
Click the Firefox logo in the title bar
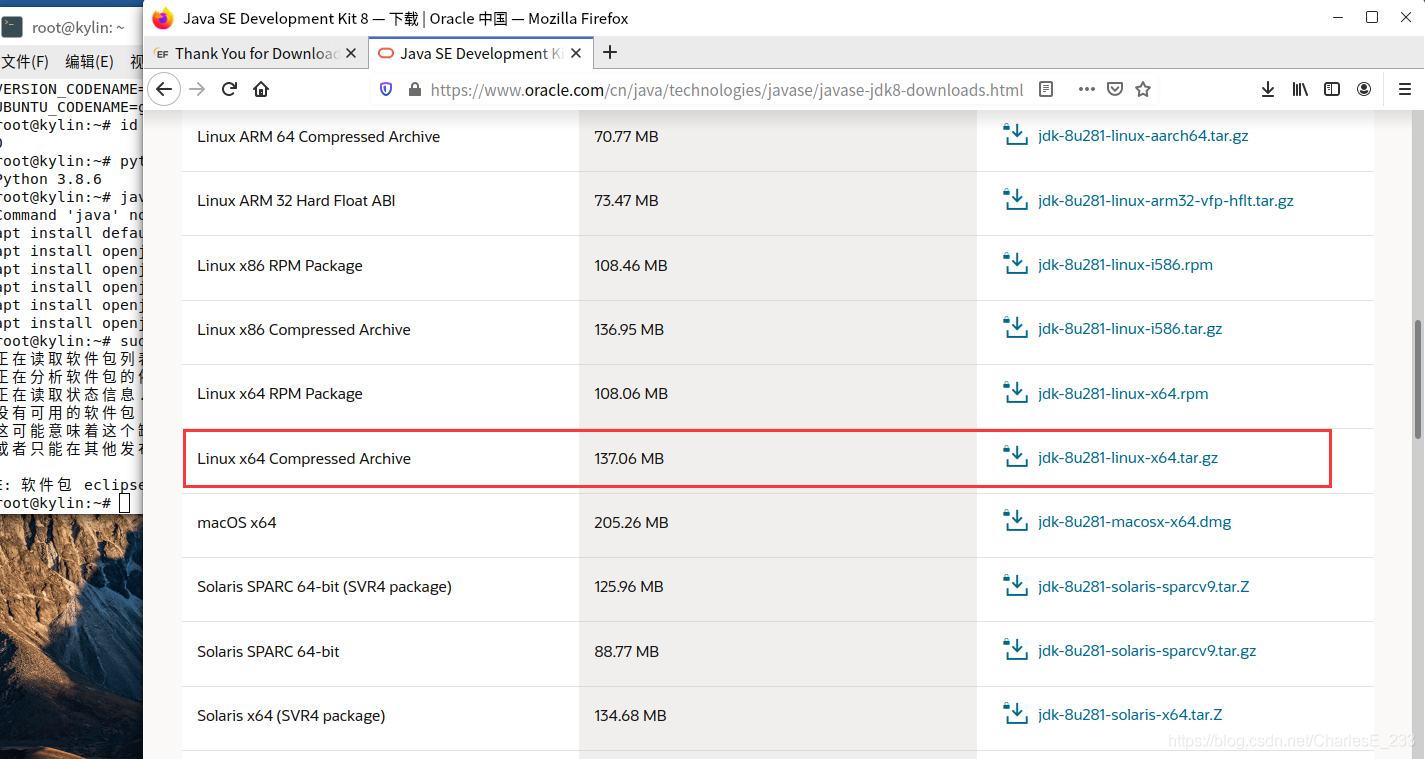click(x=162, y=18)
